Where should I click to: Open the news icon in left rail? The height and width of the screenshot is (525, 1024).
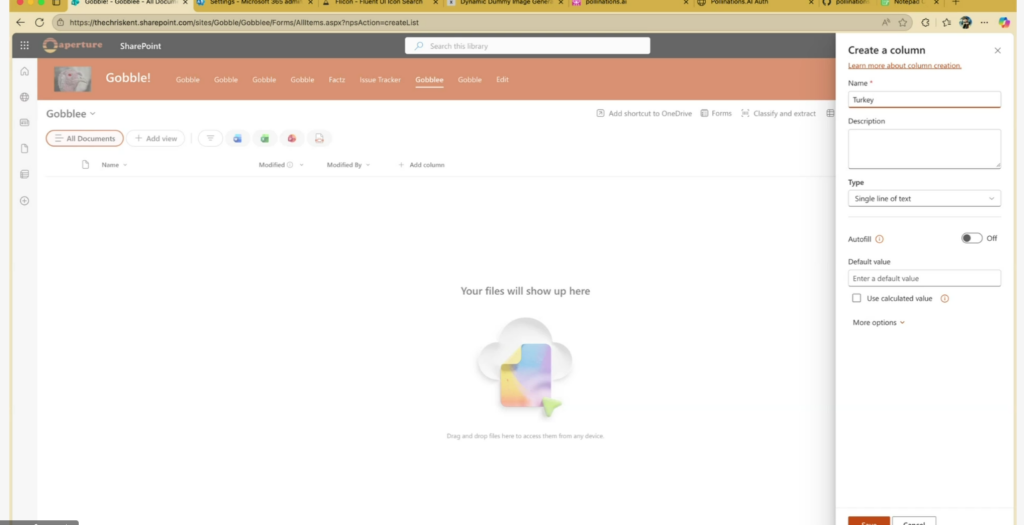click(x=24, y=122)
